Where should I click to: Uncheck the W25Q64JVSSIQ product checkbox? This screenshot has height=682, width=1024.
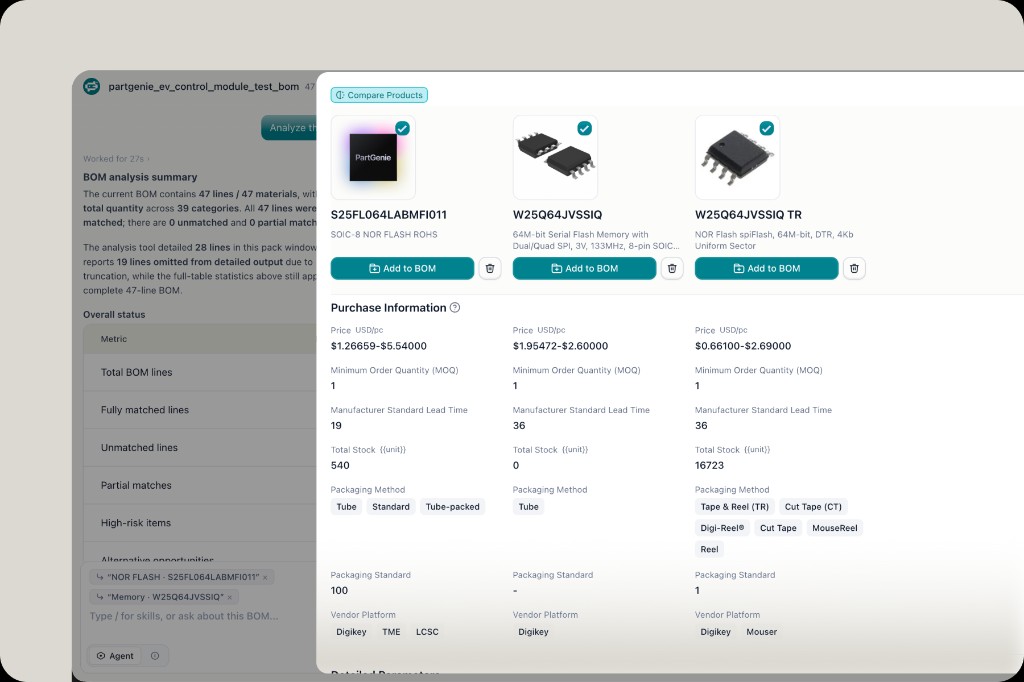coord(584,128)
